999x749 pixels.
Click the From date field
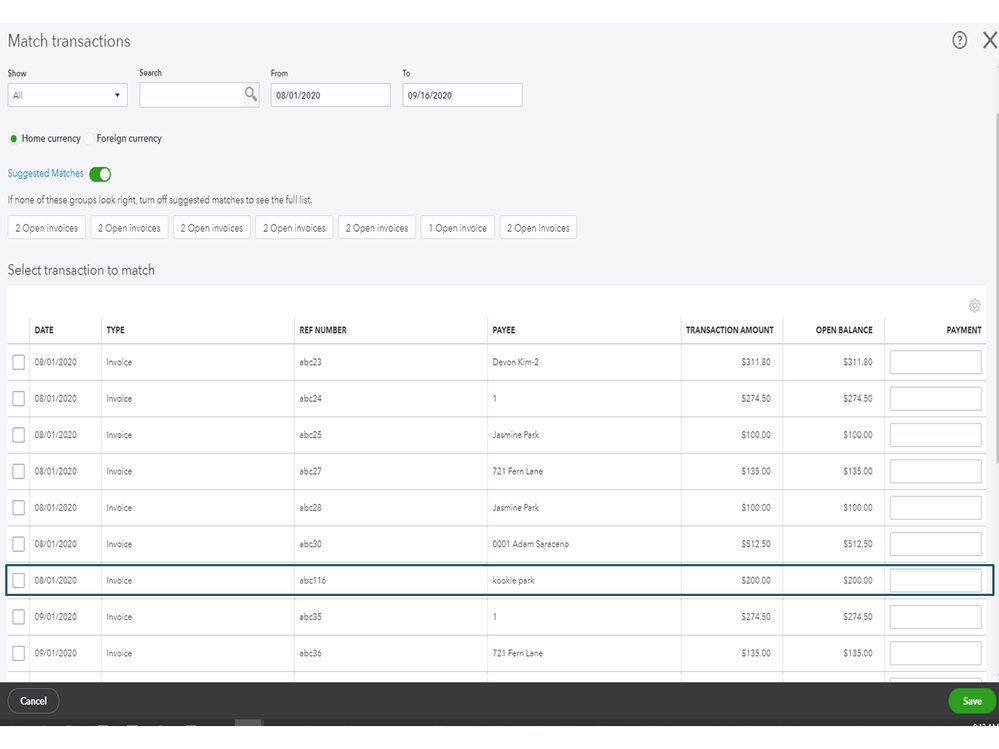[330, 95]
